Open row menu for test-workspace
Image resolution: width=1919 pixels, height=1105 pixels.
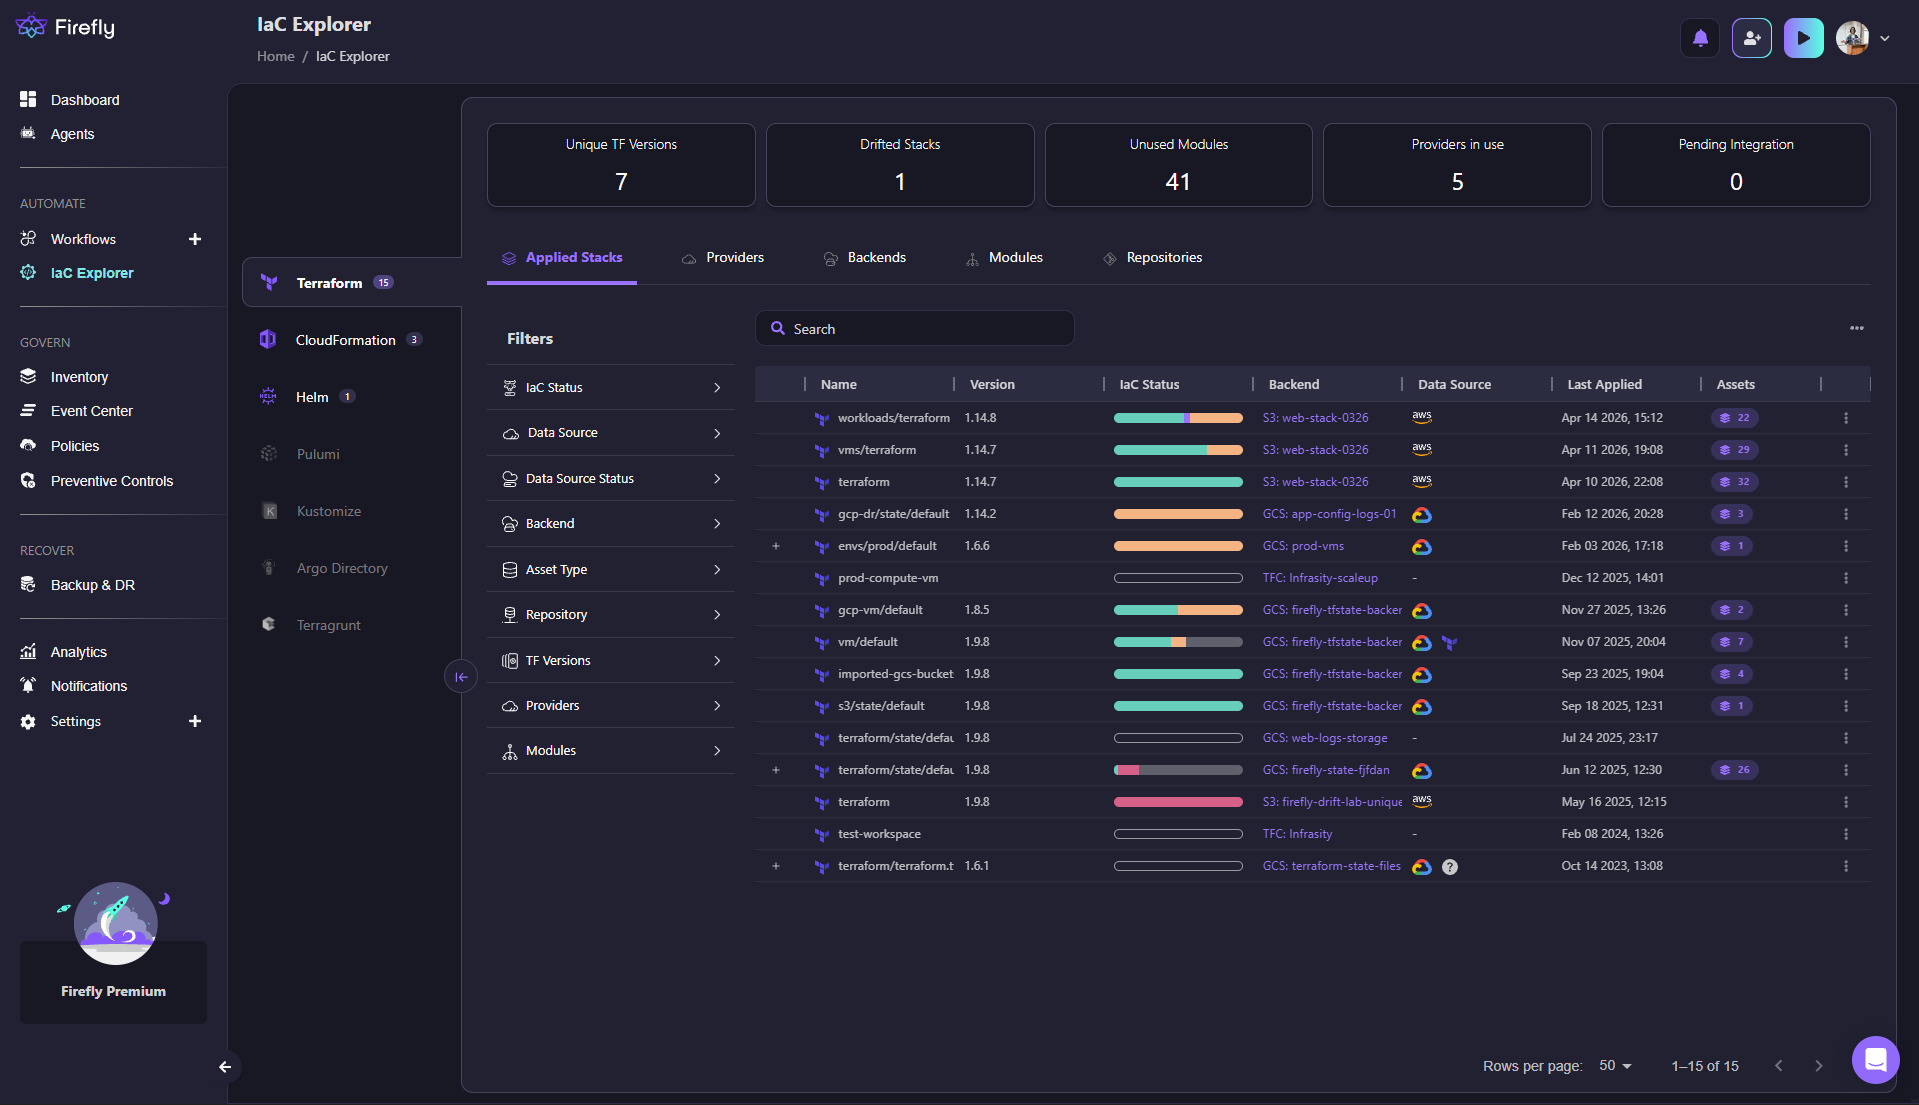point(1846,834)
